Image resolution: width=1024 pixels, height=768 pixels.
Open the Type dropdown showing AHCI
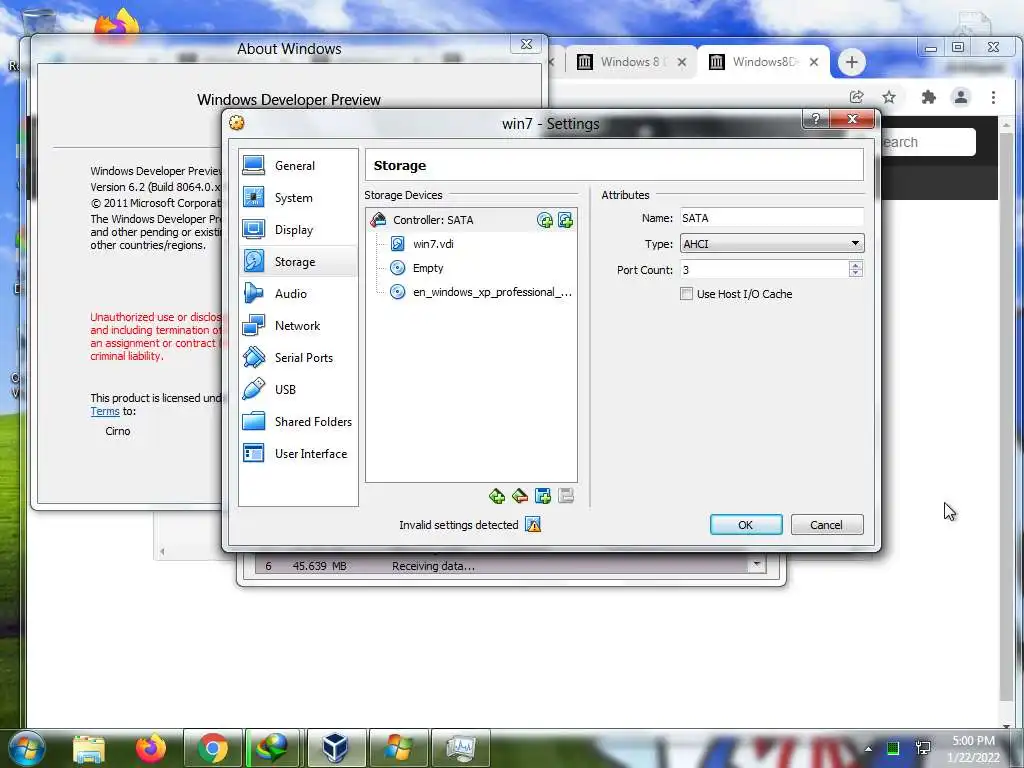point(772,244)
